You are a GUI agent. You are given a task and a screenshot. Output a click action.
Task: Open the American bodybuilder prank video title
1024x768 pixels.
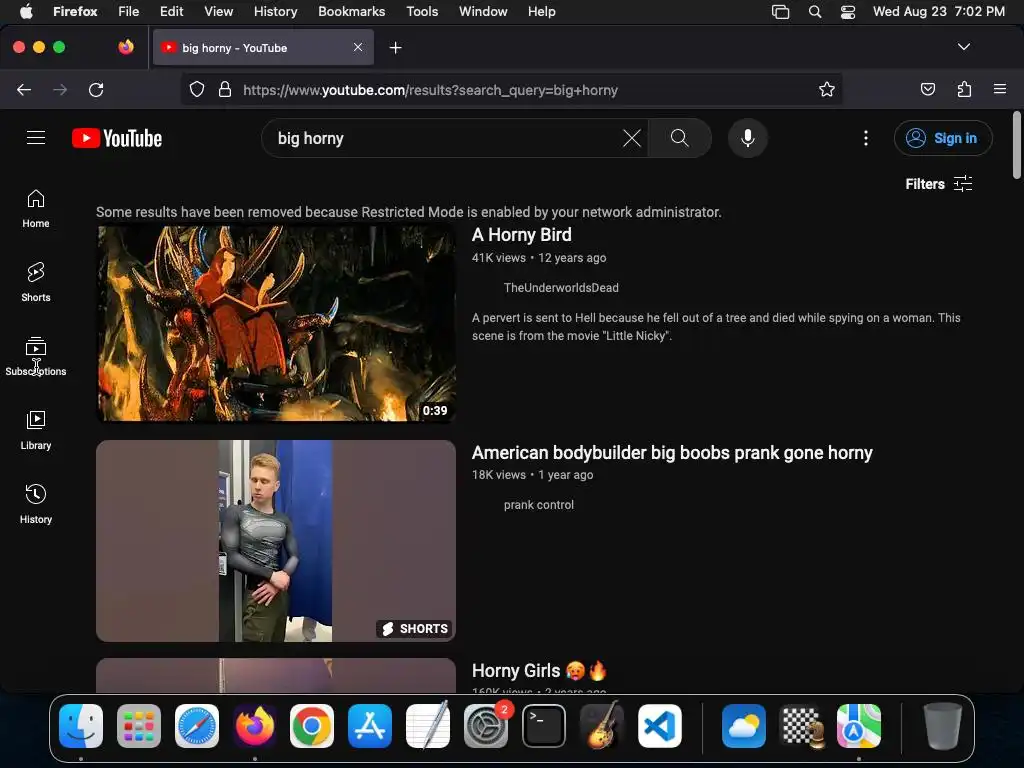tap(672, 453)
